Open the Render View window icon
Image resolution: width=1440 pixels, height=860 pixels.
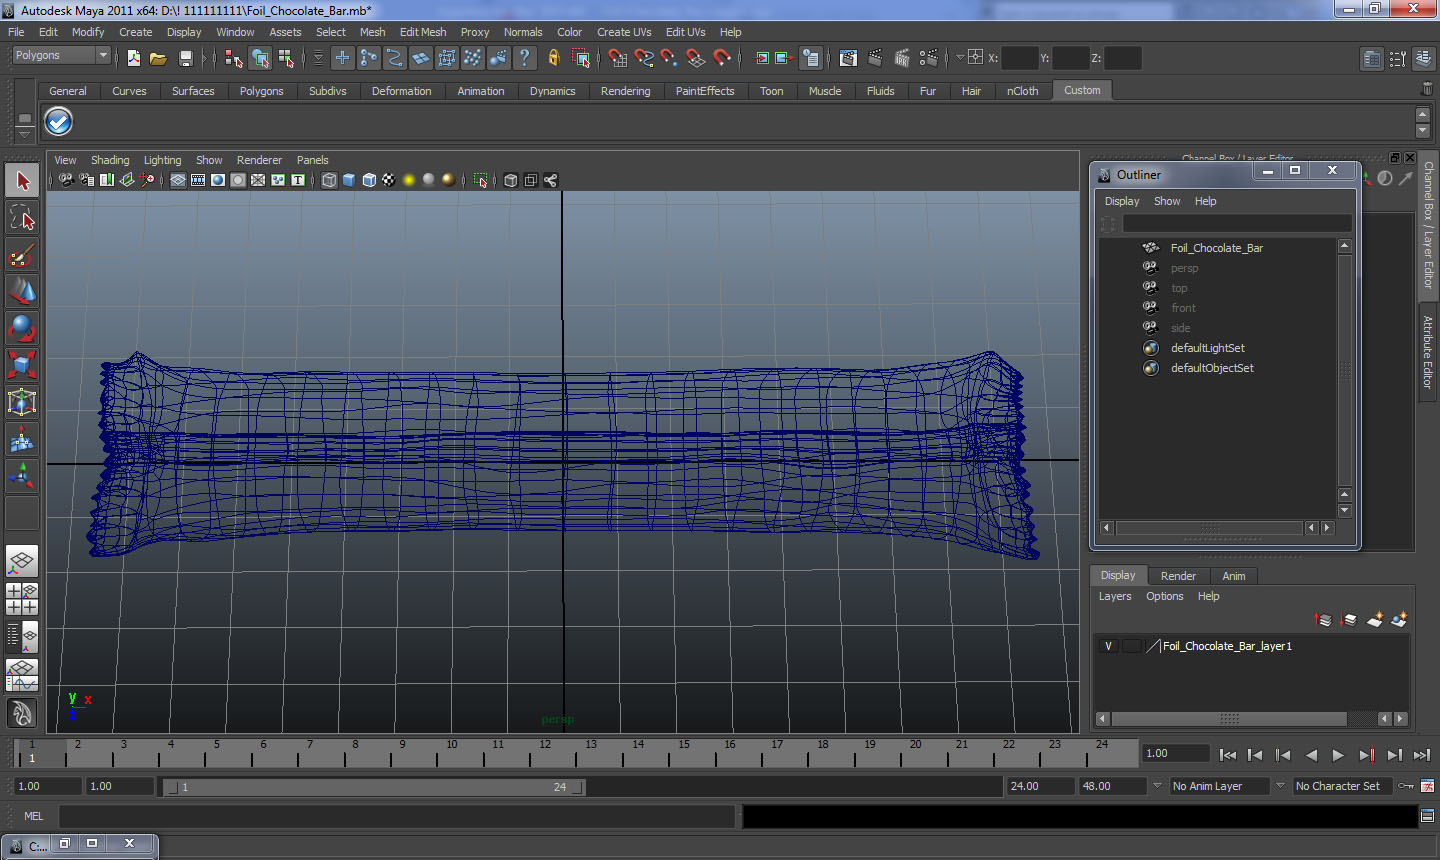[849, 58]
